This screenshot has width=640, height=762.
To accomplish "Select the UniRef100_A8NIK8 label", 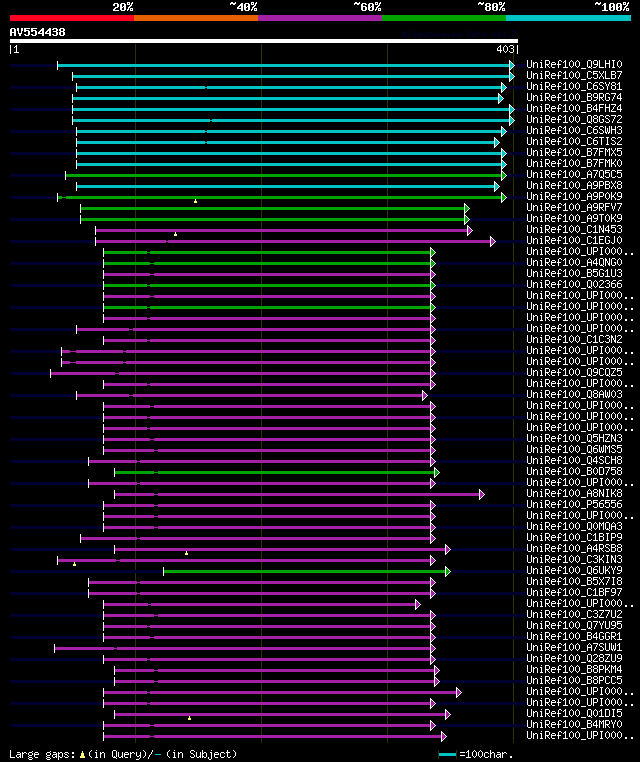I will [x=574, y=493].
